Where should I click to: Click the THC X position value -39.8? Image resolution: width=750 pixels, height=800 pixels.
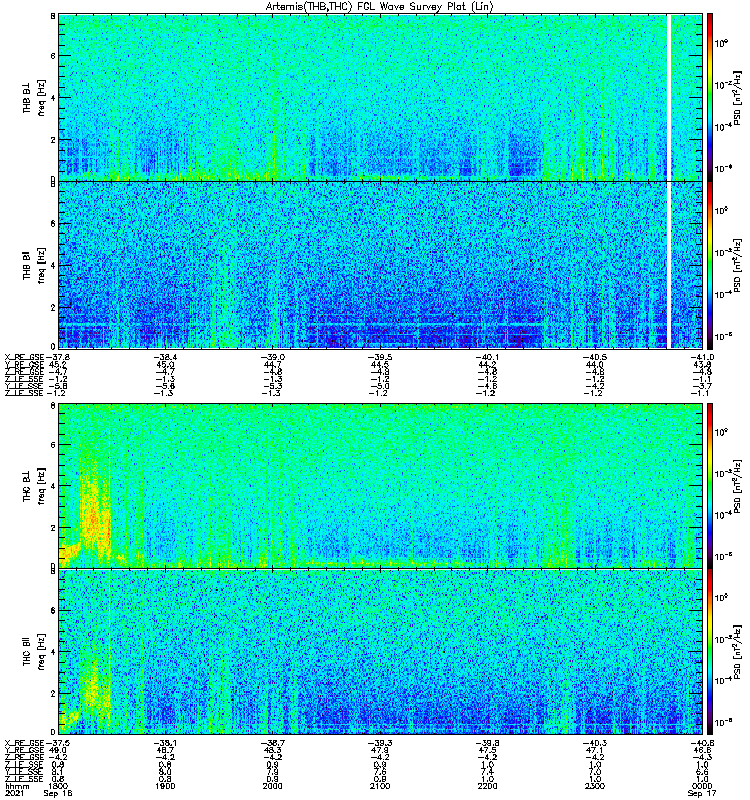487,743
